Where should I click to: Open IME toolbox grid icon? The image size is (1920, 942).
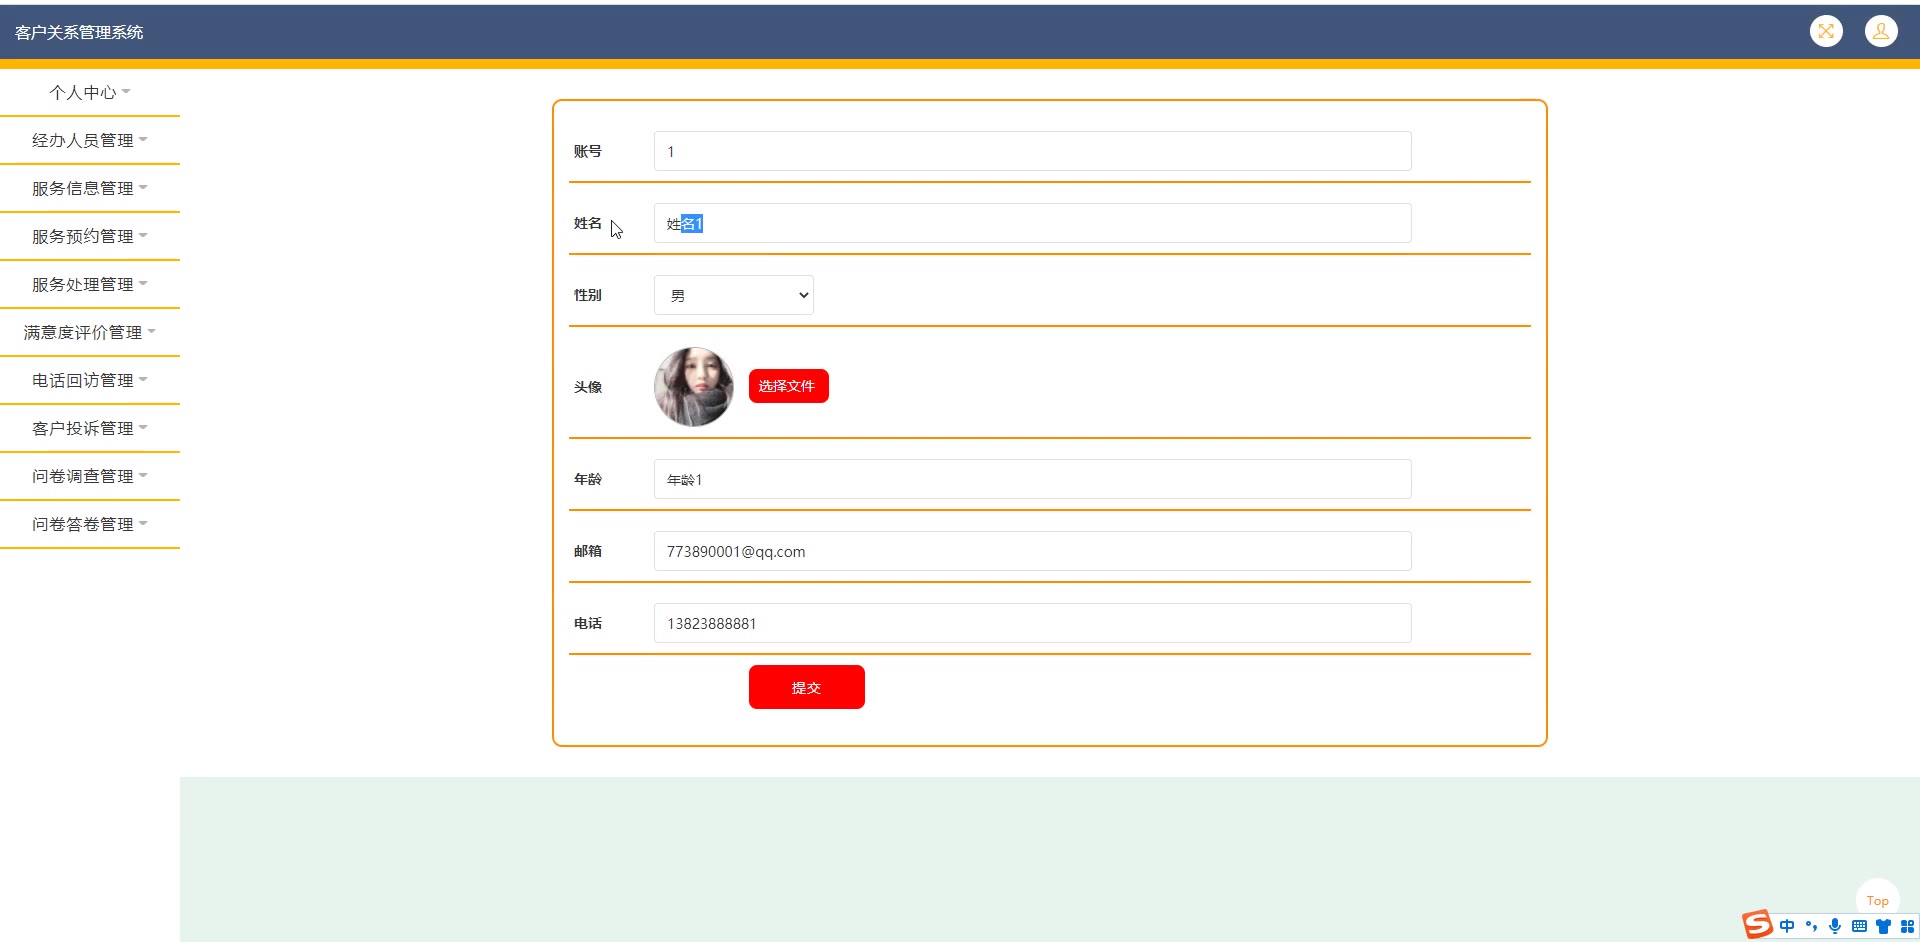1907,926
